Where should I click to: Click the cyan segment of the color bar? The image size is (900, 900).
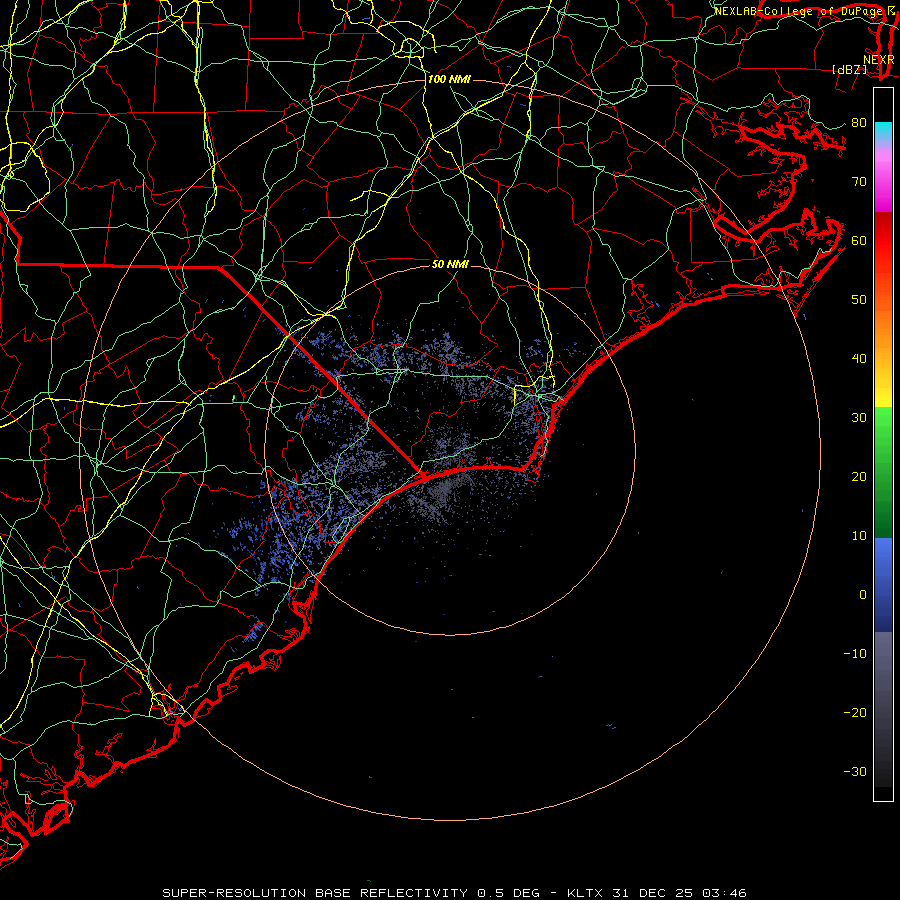[x=883, y=130]
